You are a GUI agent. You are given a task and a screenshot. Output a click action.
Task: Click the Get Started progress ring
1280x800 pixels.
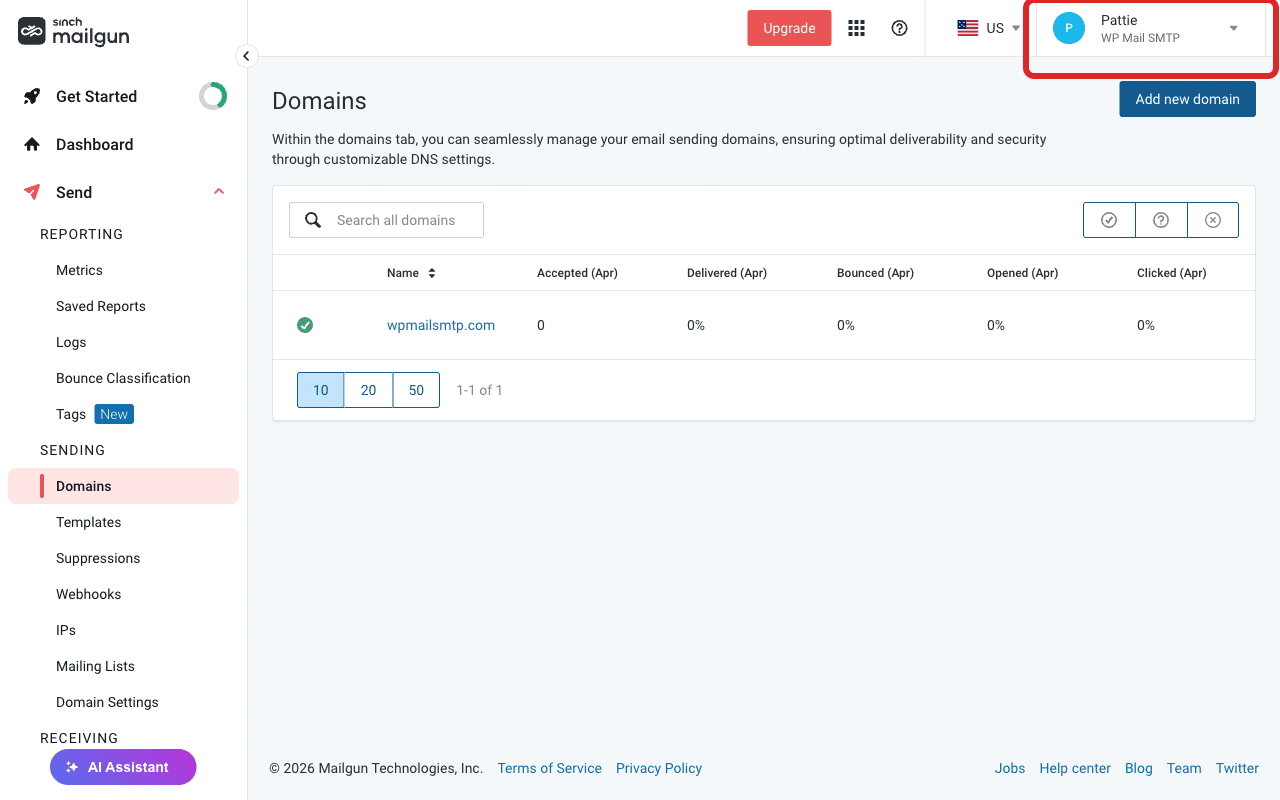213,96
